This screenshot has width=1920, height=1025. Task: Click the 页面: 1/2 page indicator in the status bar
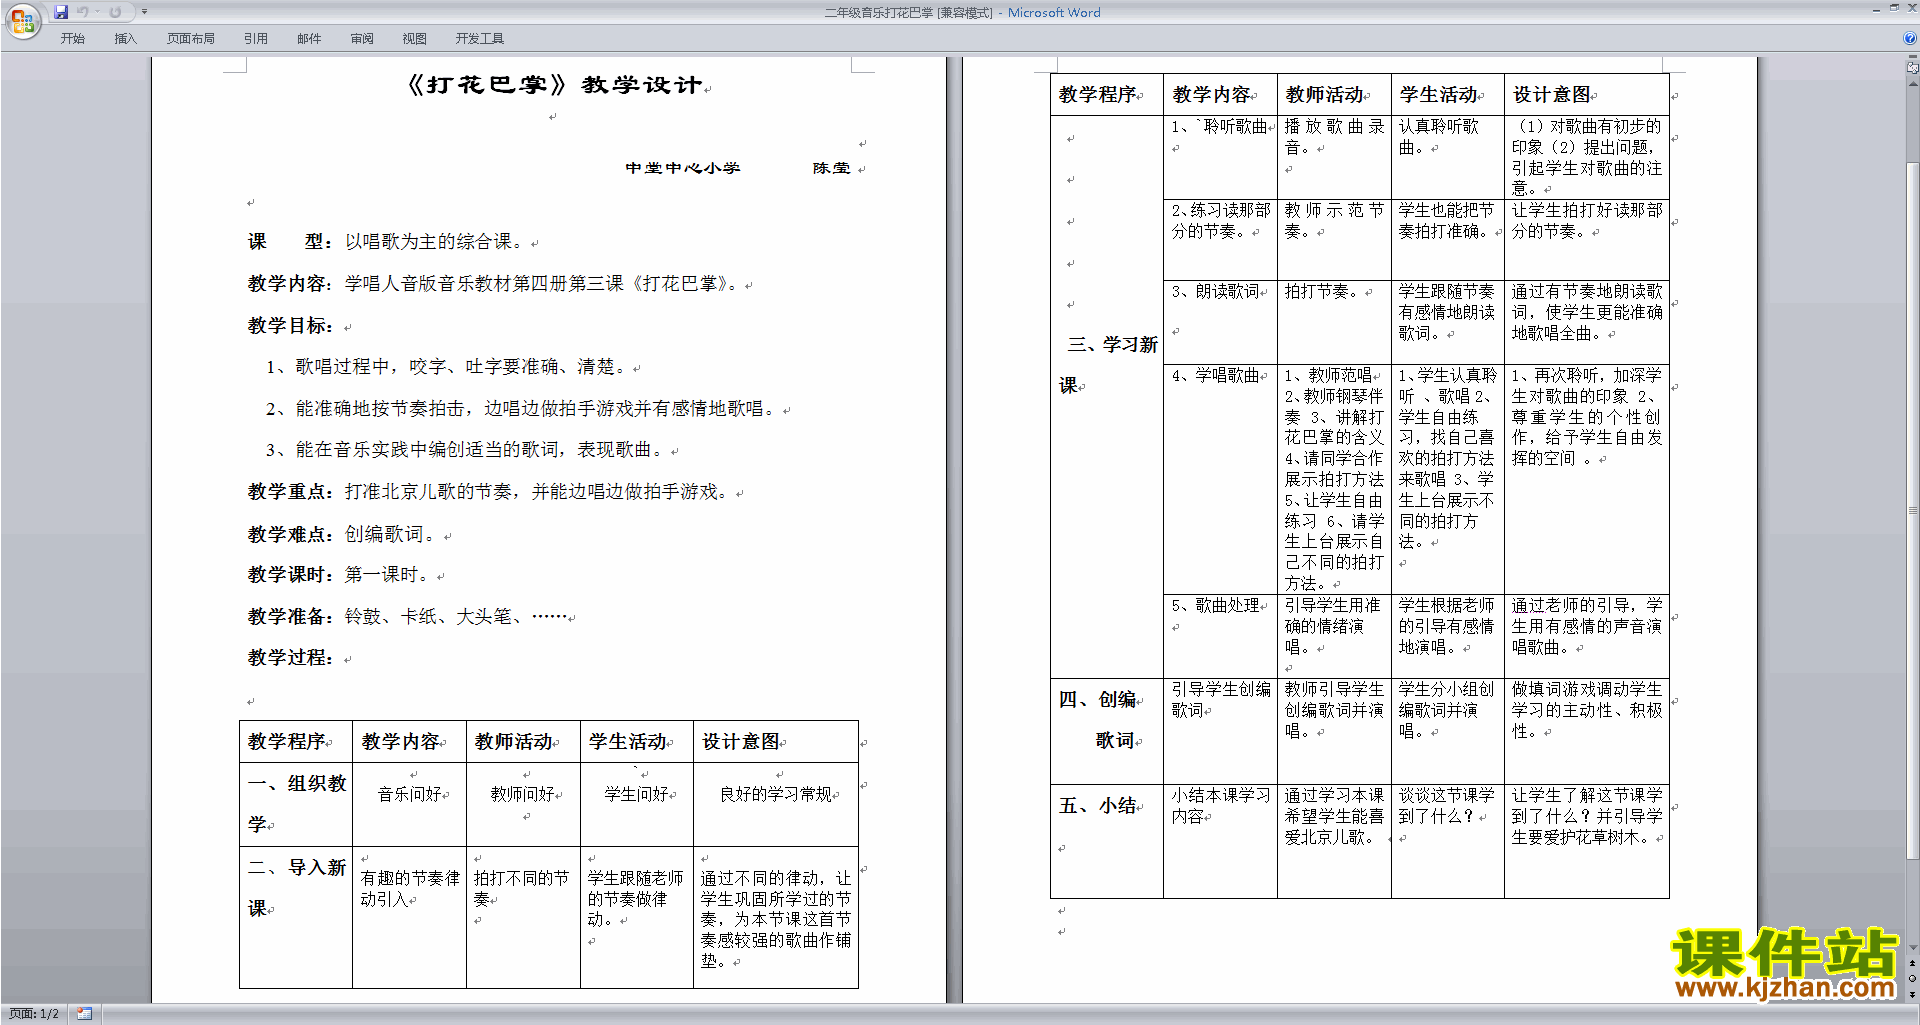pyautogui.click(x=34, y=1014)
